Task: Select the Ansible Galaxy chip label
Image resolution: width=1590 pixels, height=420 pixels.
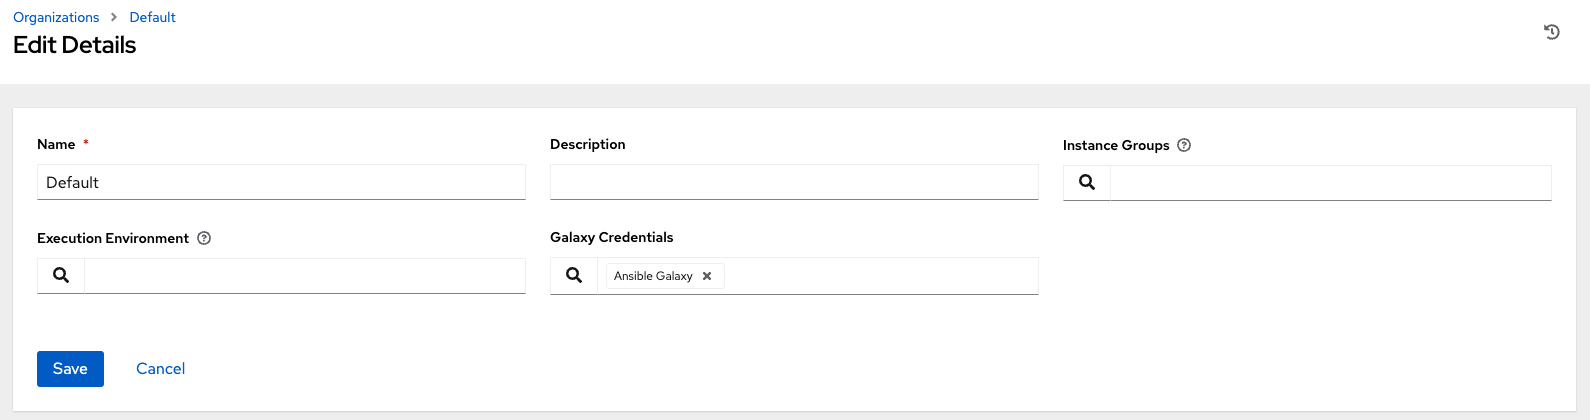Action: tap(653, 276)
